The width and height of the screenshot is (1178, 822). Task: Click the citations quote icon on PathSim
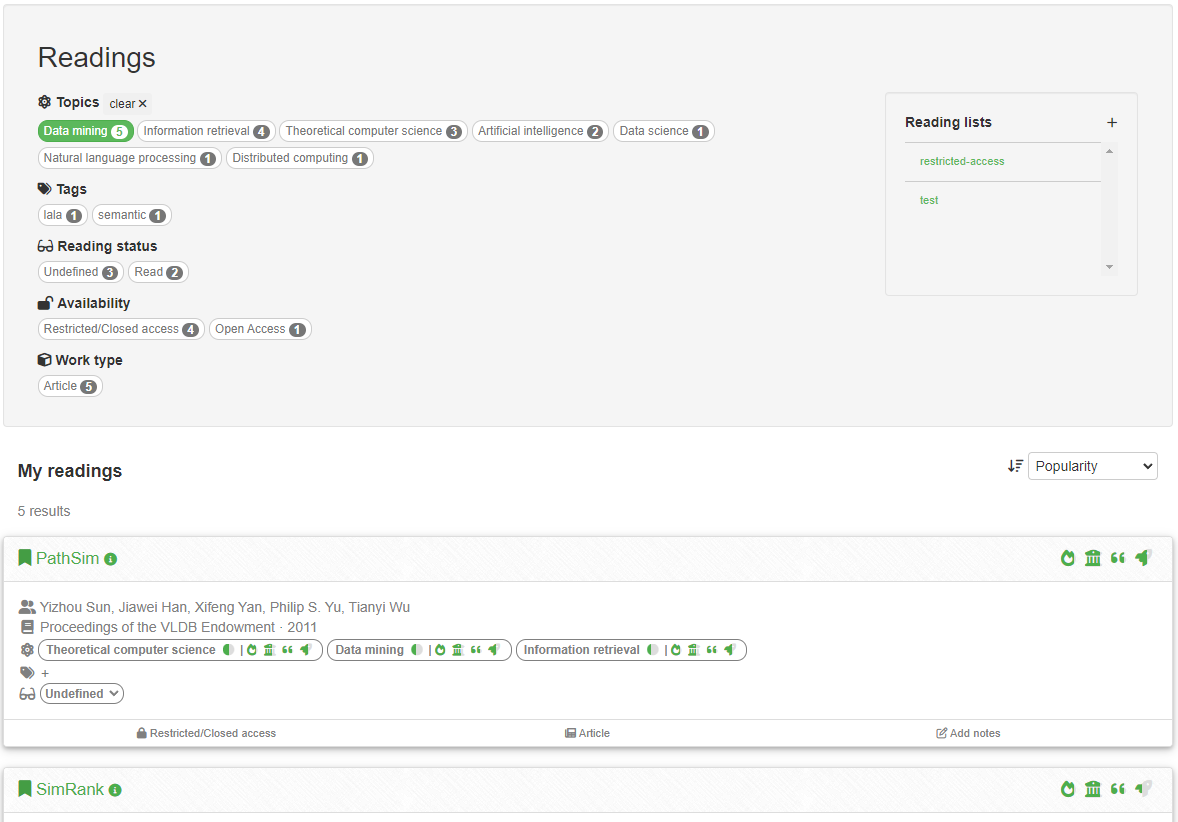tap(1118, 558)
